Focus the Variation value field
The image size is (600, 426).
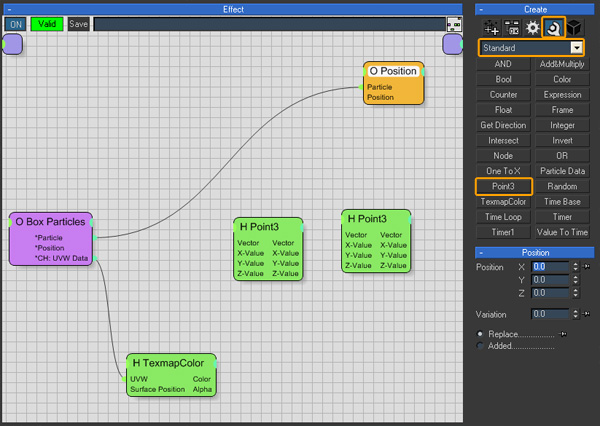(x=551, y=314)
